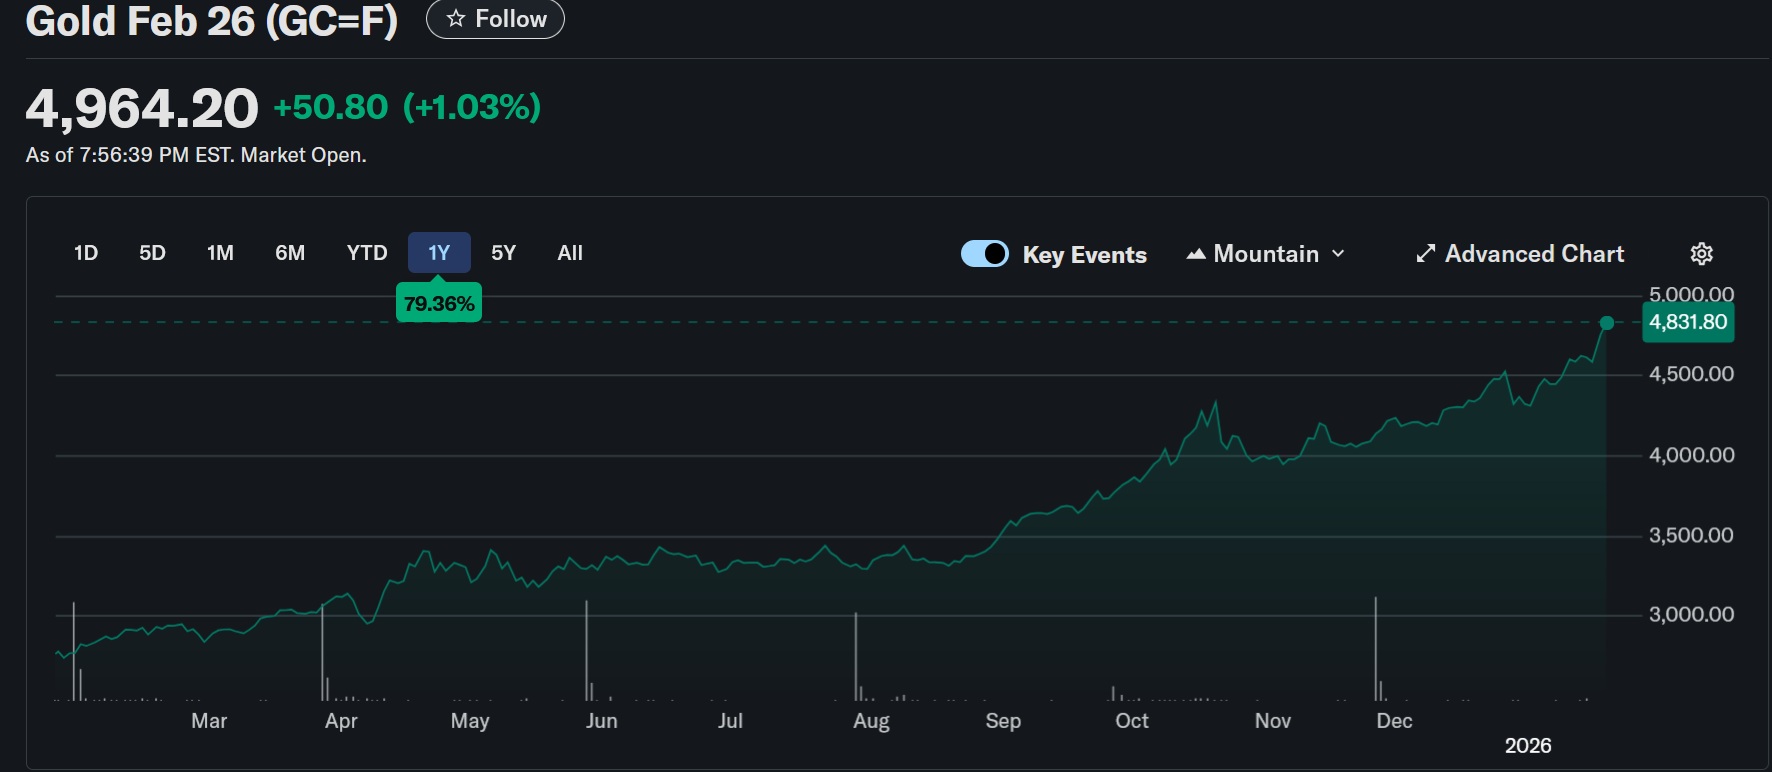This screenshot has height=772, width=1772.
Task: Click the Aug month label
Action: click(x=871, y=721)
